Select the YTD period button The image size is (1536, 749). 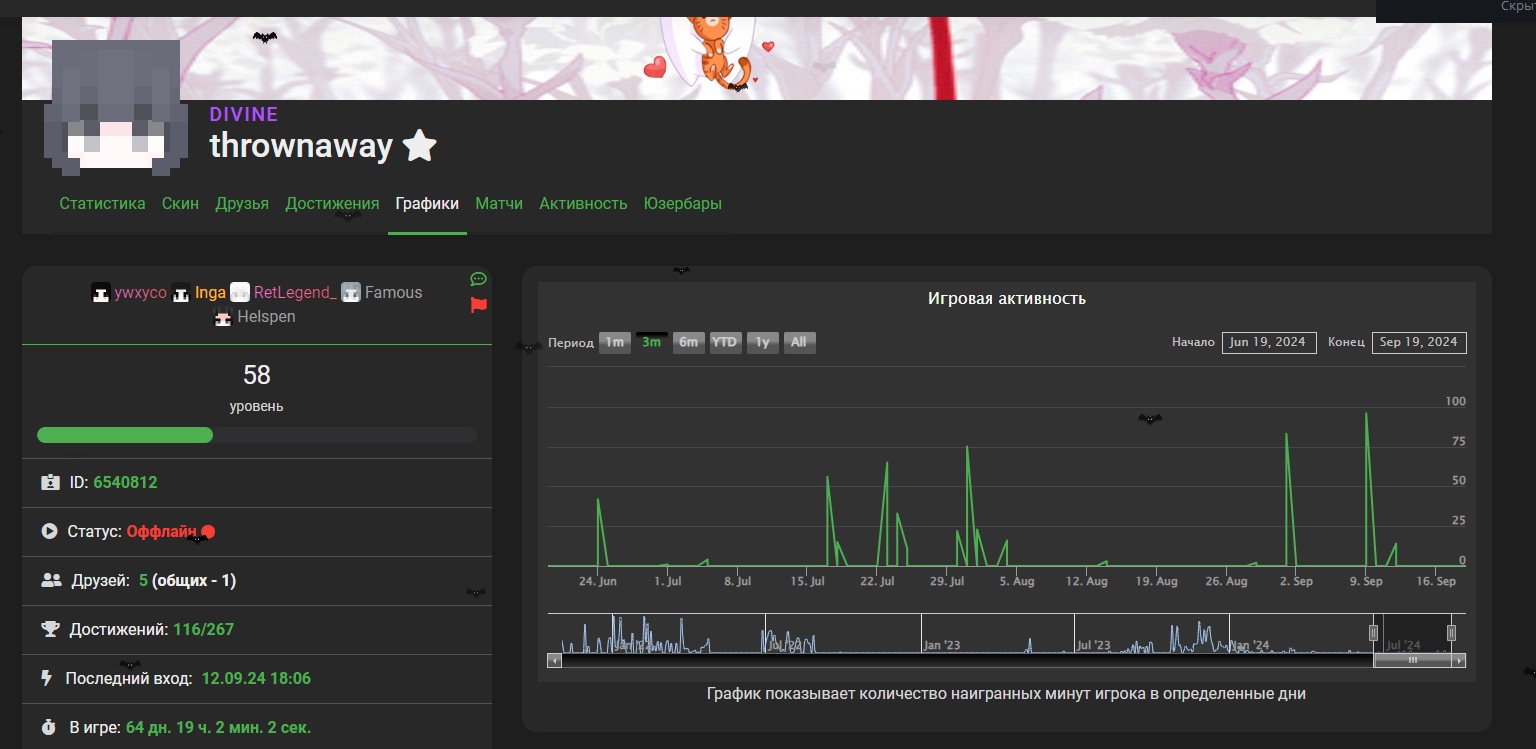click(x=724, y=343)
